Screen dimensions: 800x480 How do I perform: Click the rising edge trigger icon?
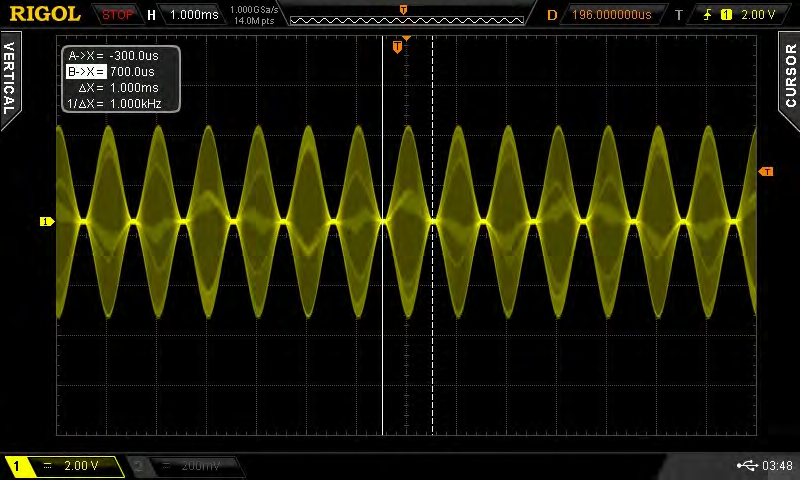click(707, 15)
